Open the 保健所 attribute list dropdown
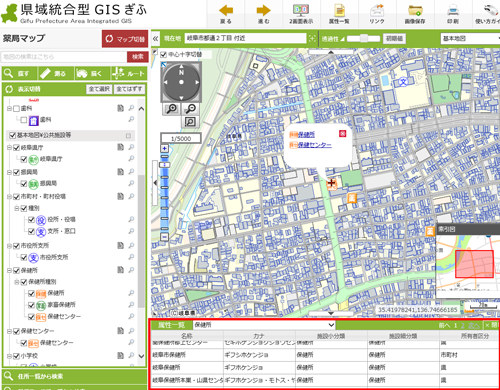 [x=264, y=325]
